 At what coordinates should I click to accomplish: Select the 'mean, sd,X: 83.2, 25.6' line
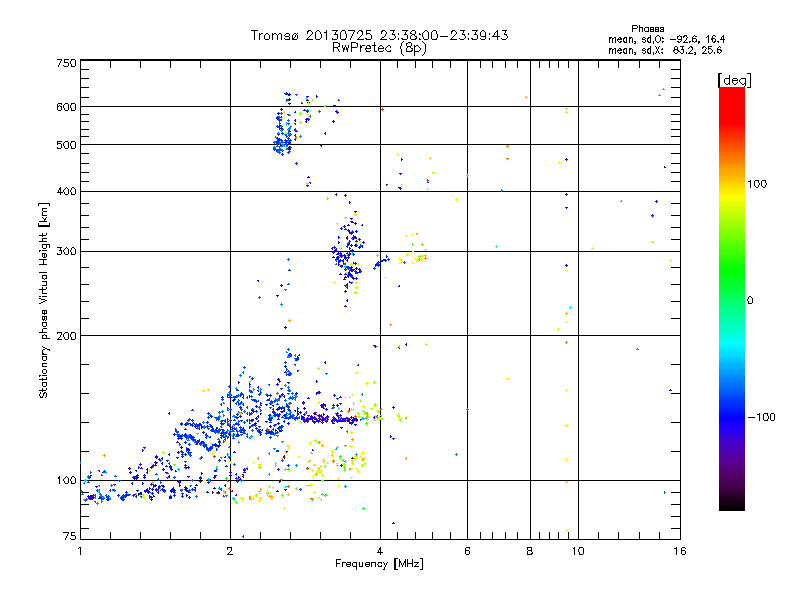click(665, 50)
